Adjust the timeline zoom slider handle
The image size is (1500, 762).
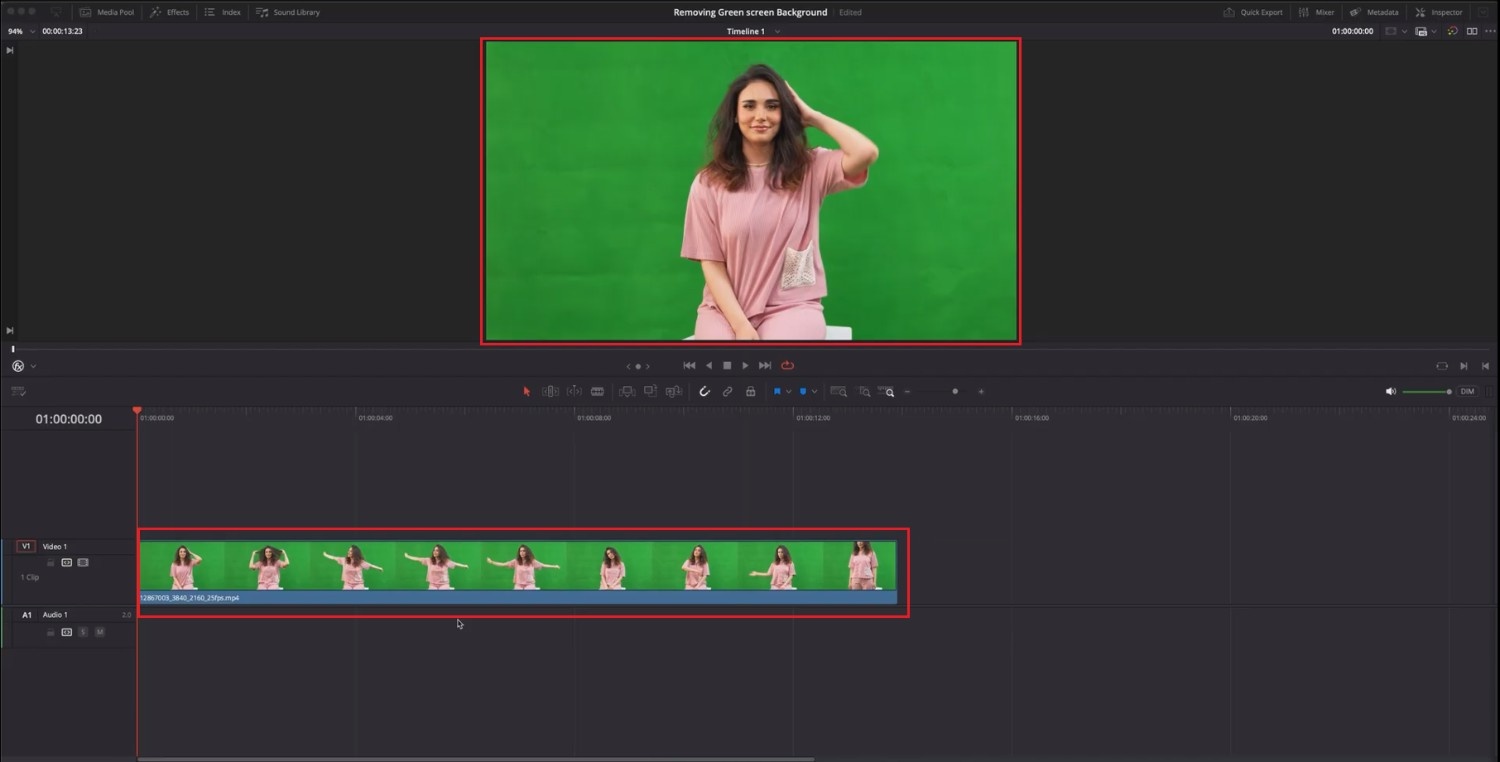pos(955,392)
